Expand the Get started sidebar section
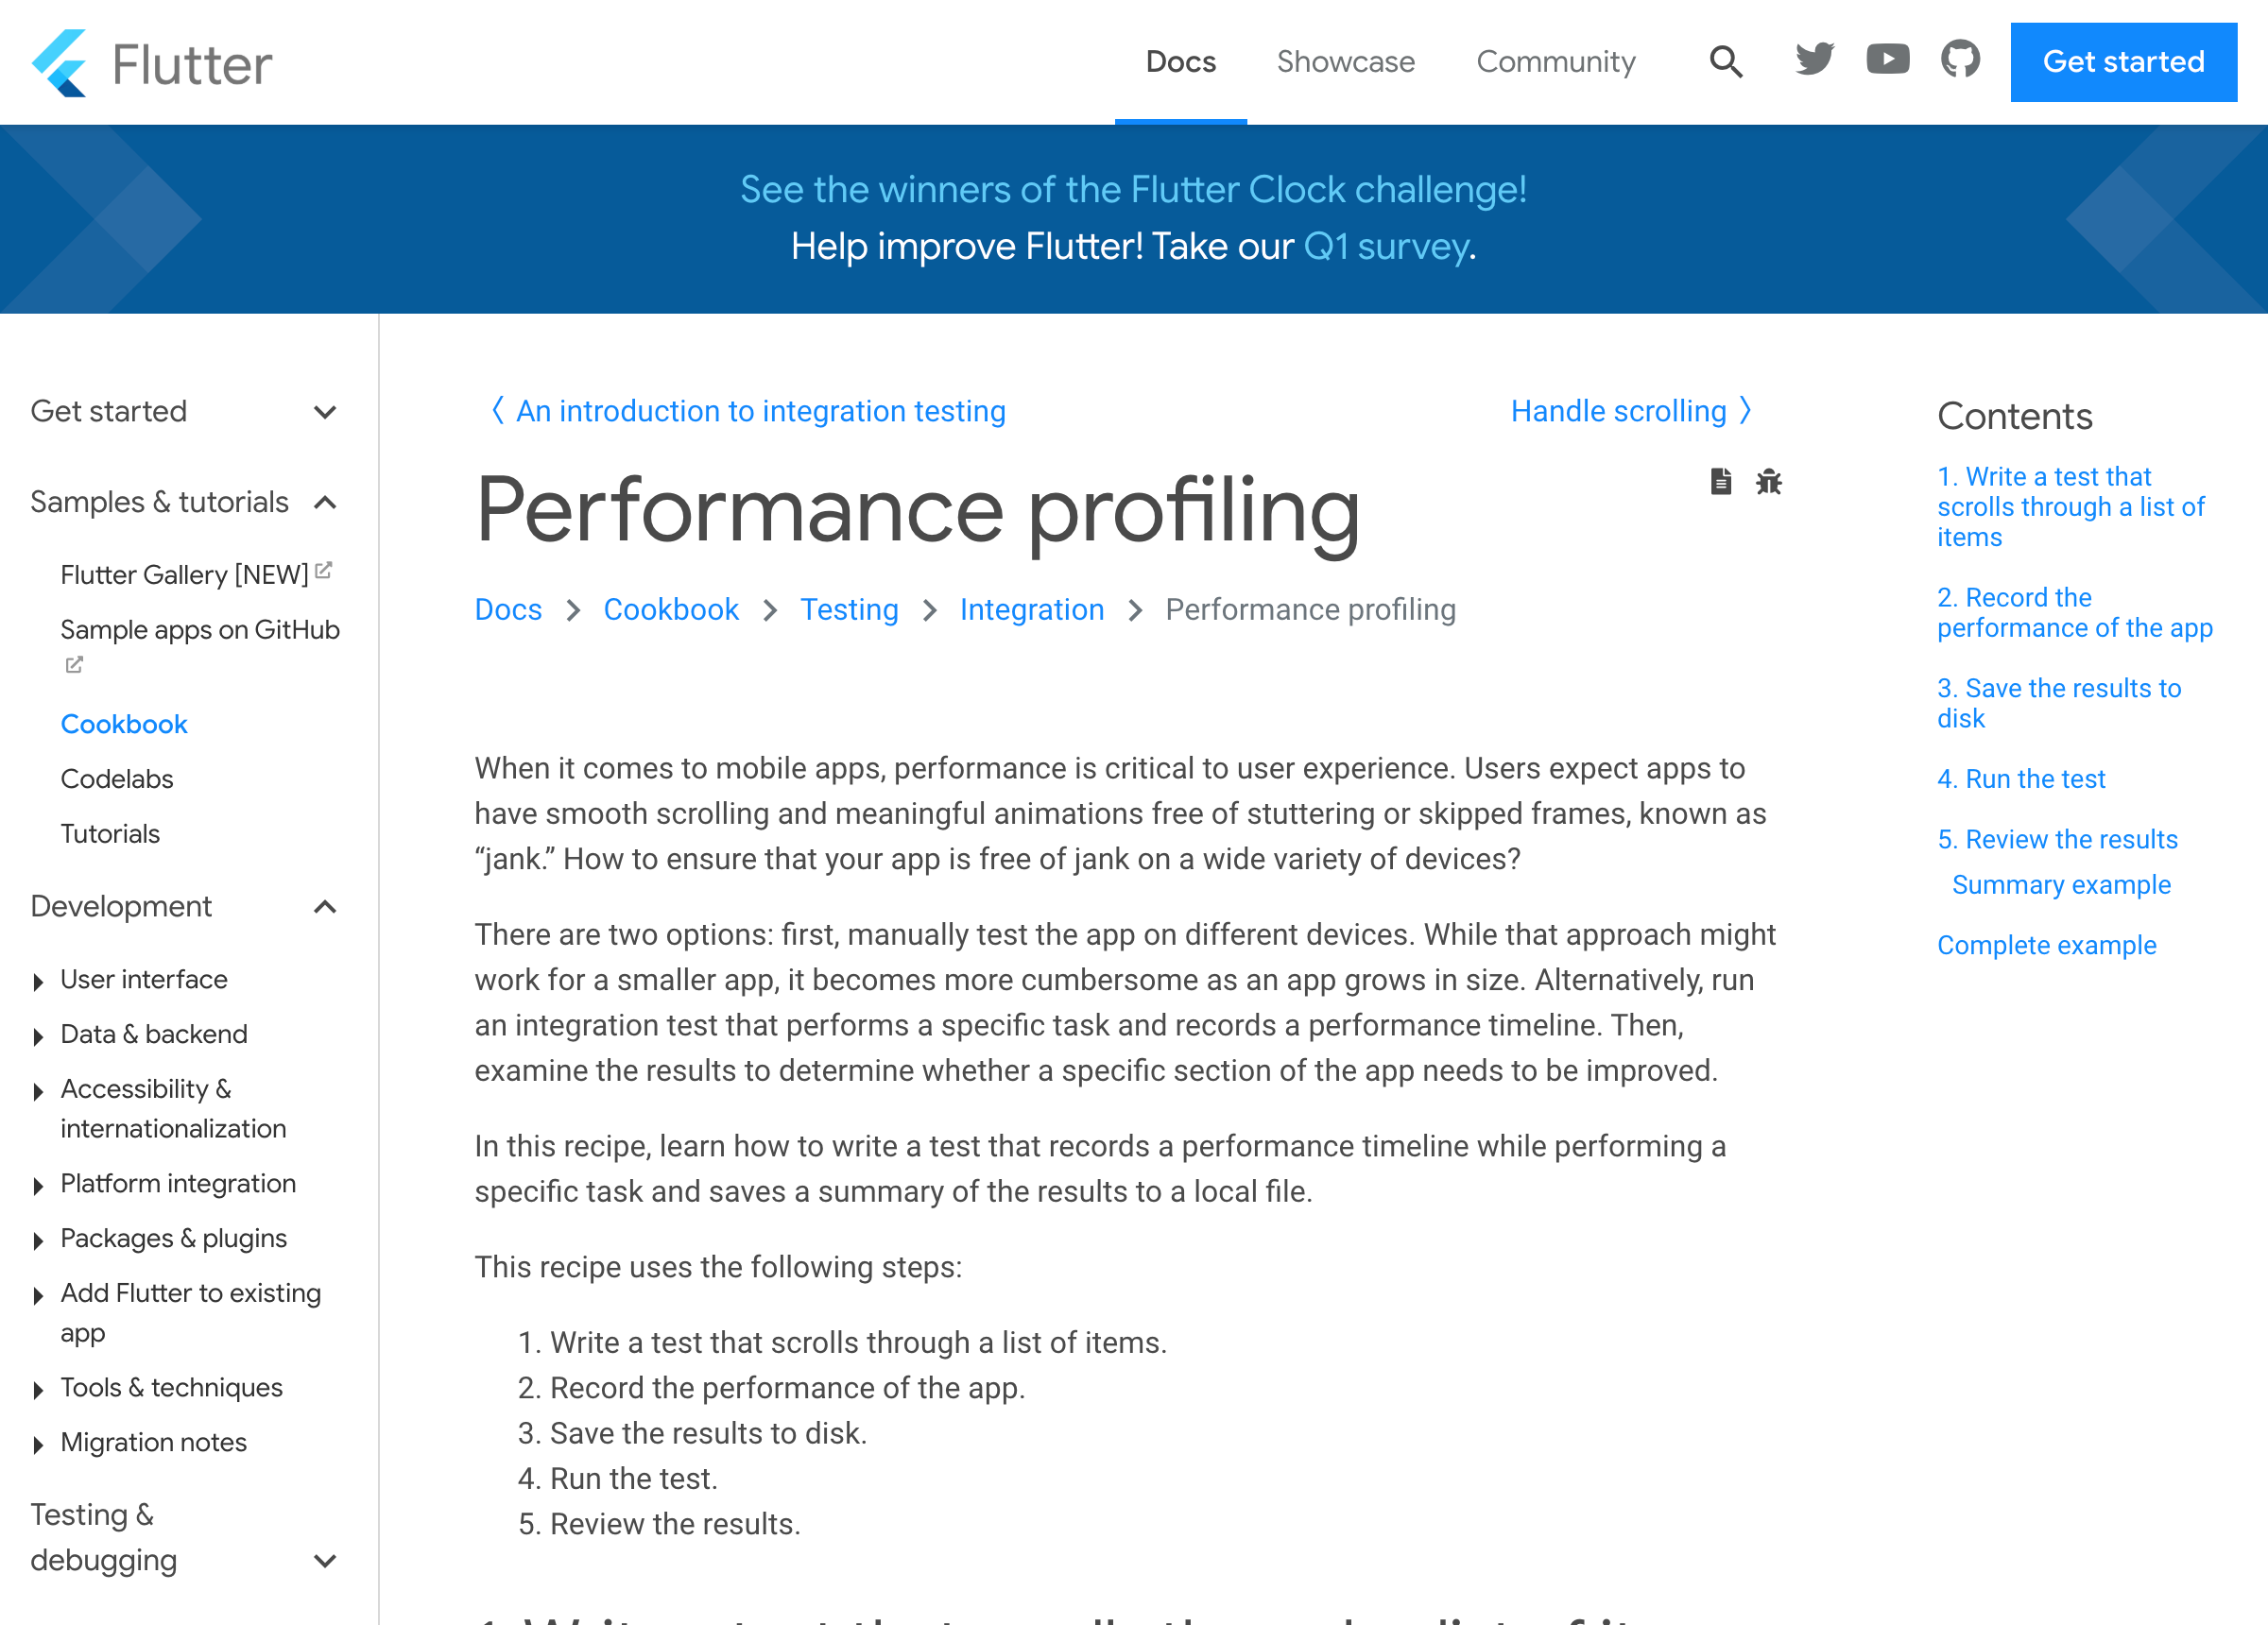The image size is (2268, 1625). [324, 412]
